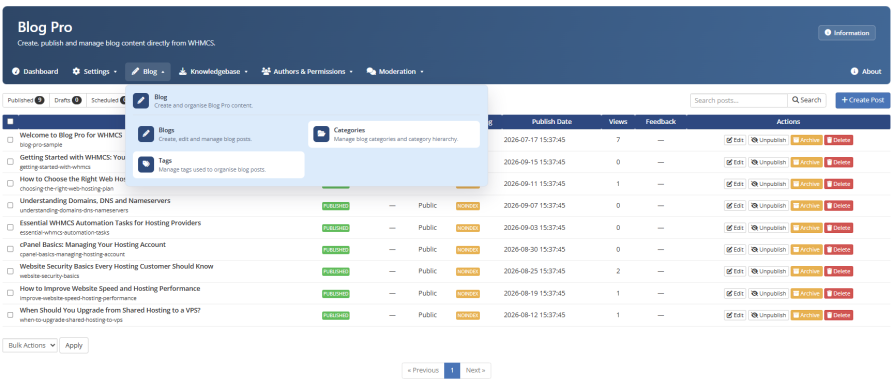
Task: Unpublish the cPanel Basics post
Action: pos(769,250)
